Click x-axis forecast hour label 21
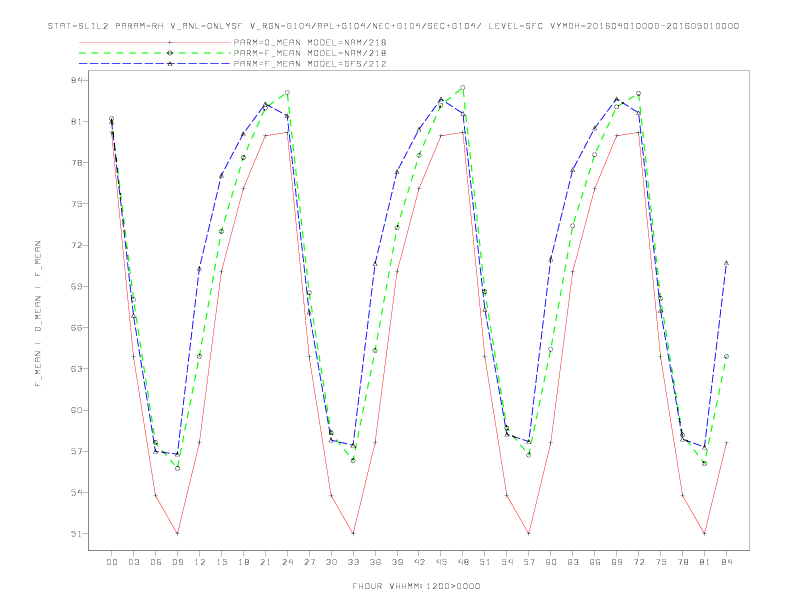Screen dimensions: 792x612 coord(265,562)
